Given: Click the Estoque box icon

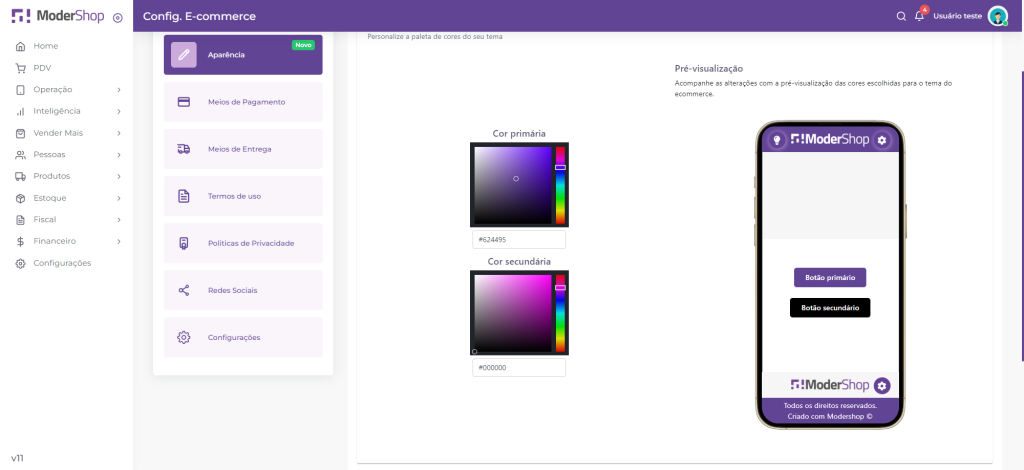Looking at the screenshot, I should (20, 198).
